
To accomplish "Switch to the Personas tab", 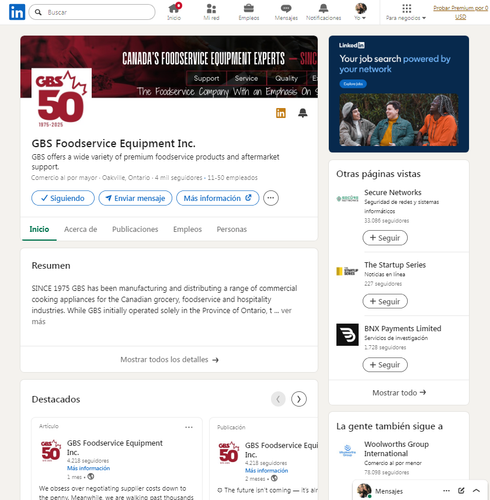I will tap(232, 229).
